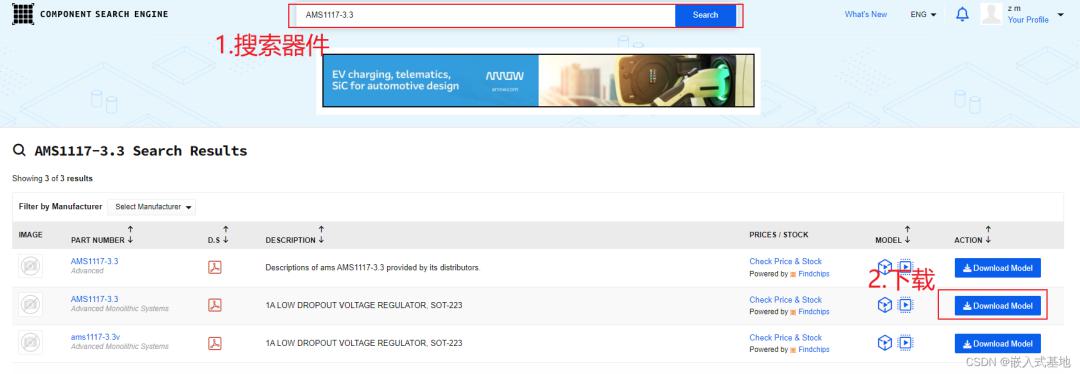View 3D model cube icon in first row
Image resolution: width=1080 pixels, height=374 pixels.
coord(885,267)
